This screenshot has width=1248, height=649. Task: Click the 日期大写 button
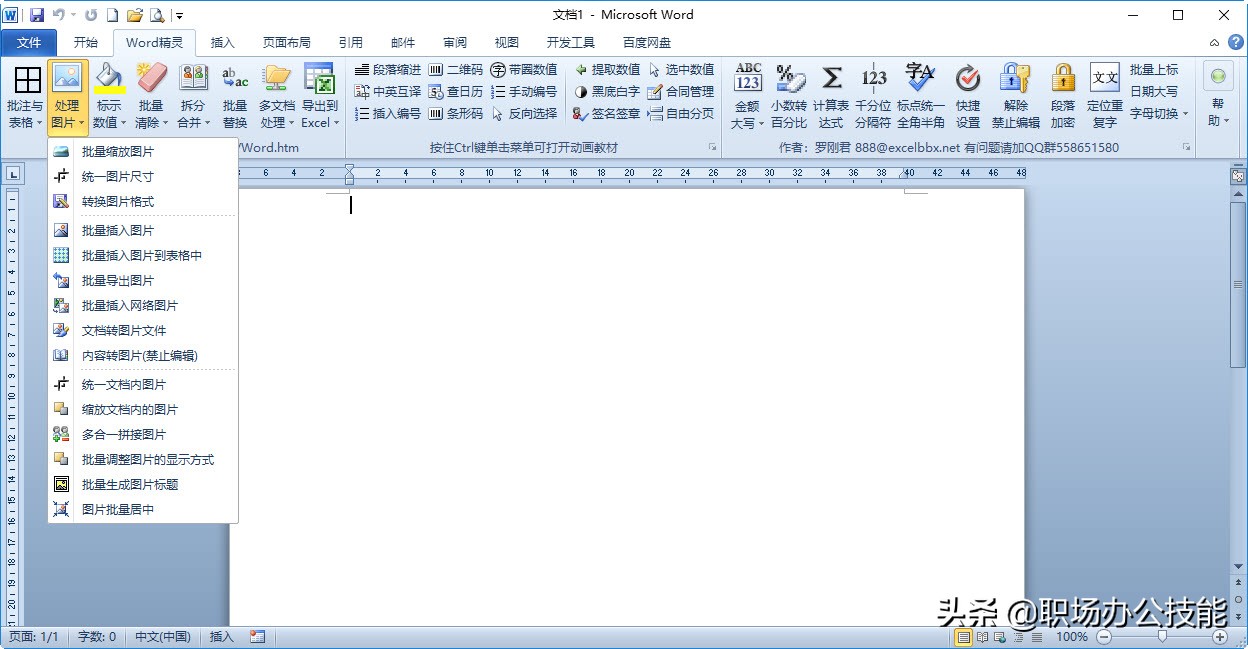[1154, 92]
